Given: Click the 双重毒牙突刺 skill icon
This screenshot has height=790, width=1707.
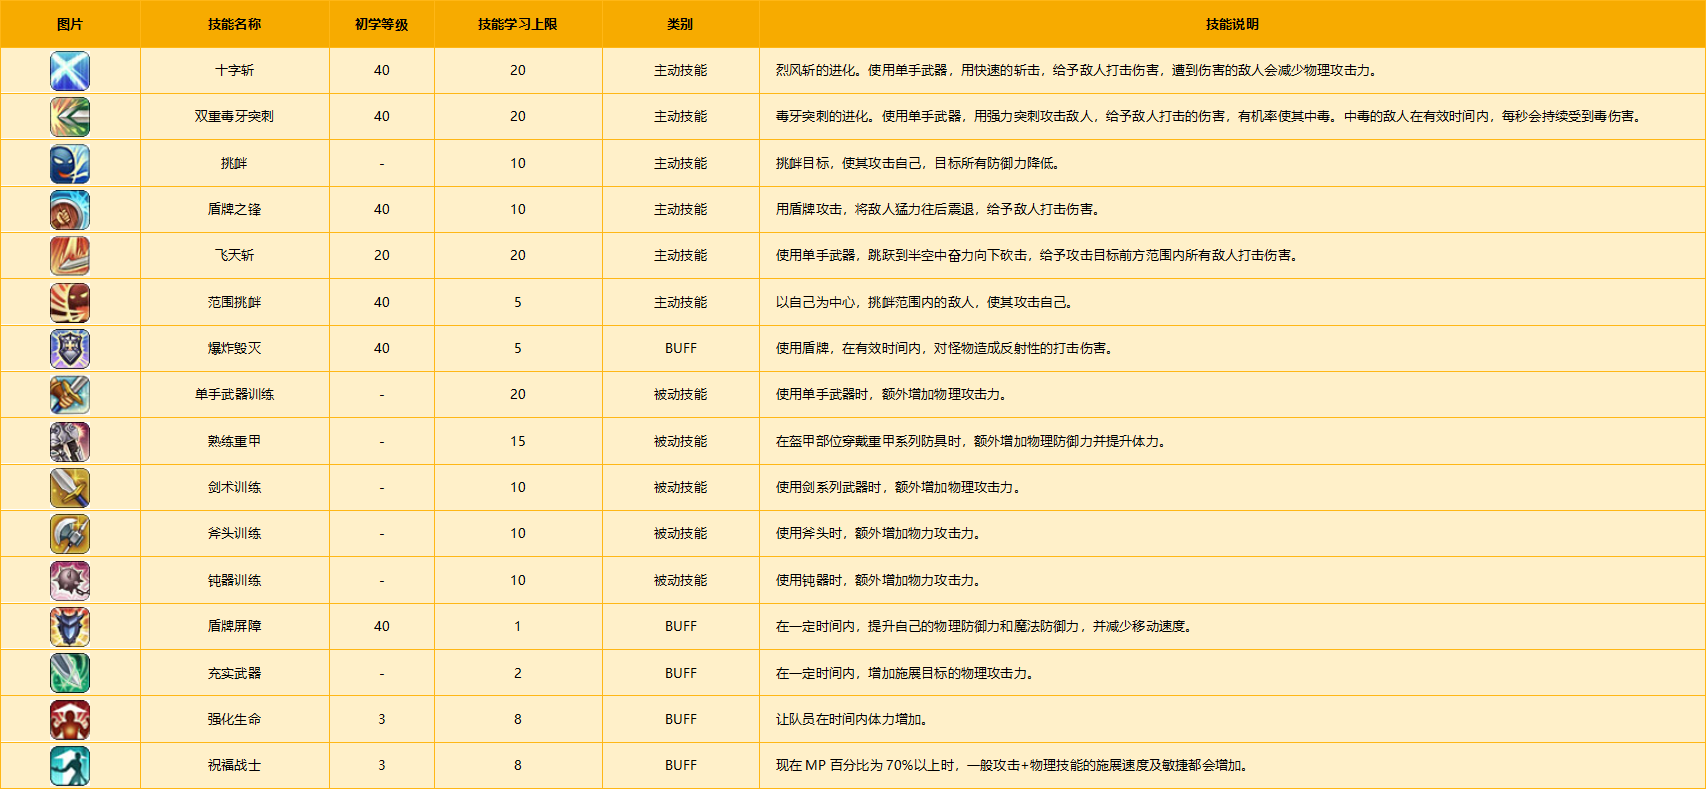Looking at the screenshot, I should [70, 117].
